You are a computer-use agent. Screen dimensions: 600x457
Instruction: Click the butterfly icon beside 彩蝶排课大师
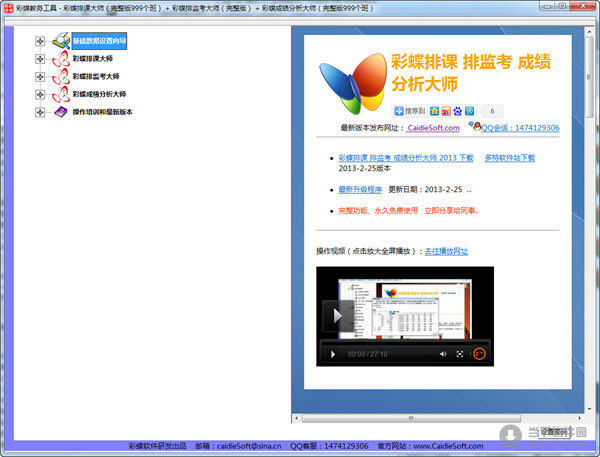[x=61, y=59]
